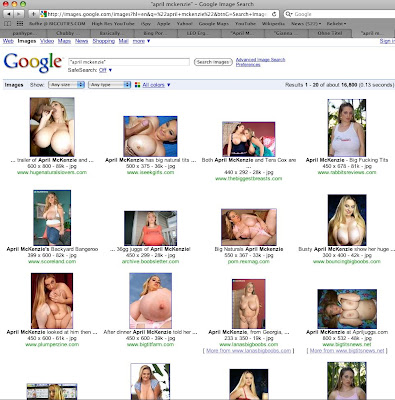Open the Yahoo! bookmark
Viewport: 395px width, 400px height.
[x=184, y=24]
